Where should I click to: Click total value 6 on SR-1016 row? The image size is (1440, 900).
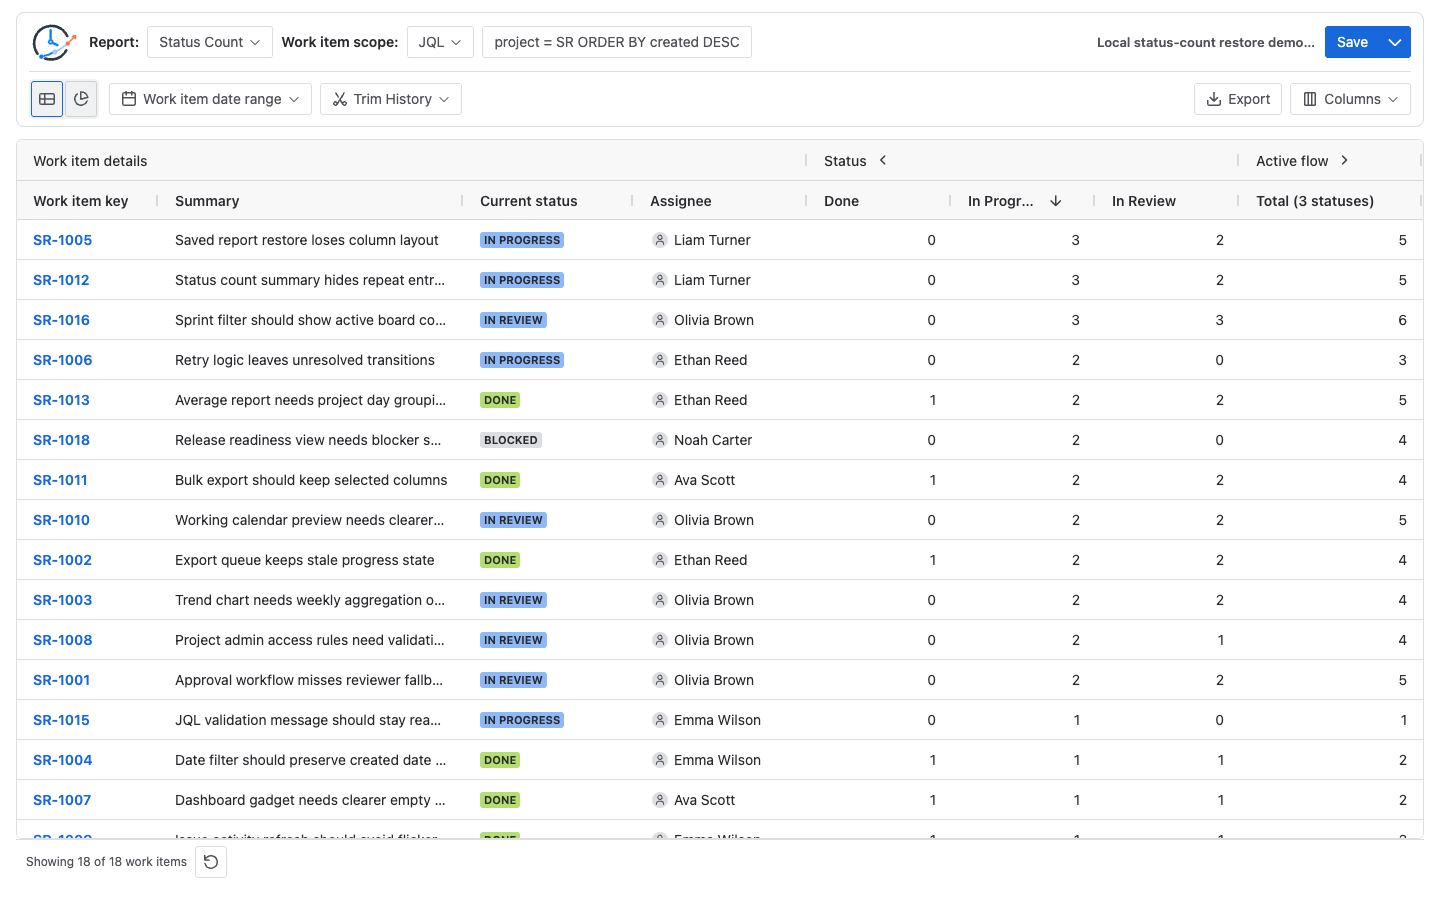[x=1402, y=320]
